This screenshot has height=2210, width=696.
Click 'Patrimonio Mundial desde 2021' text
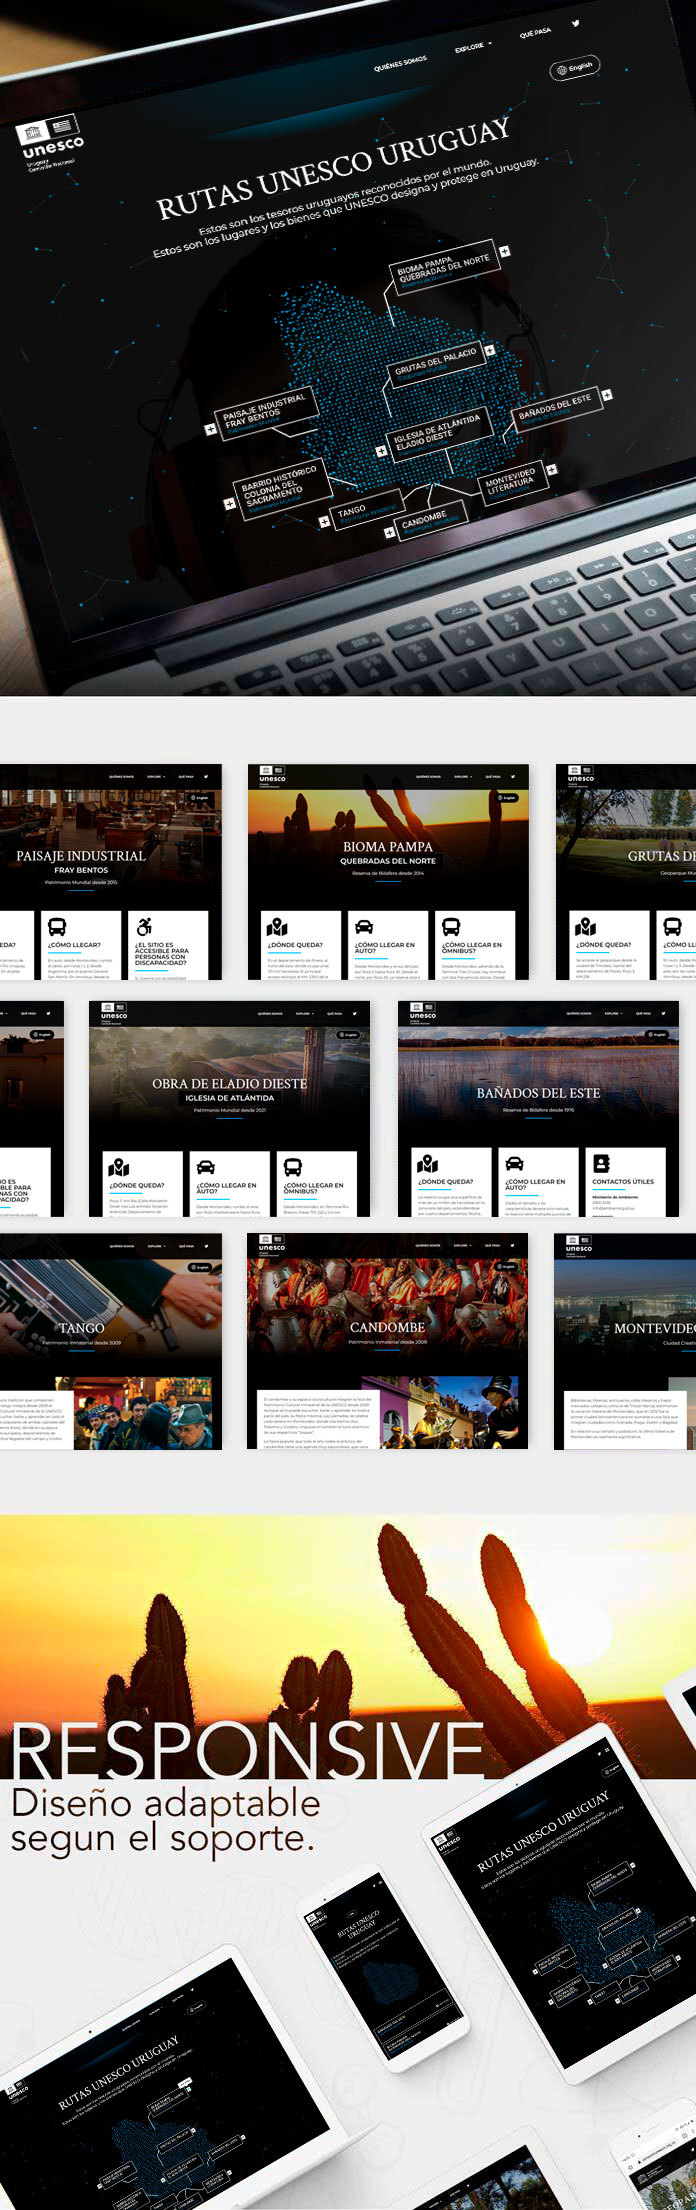click(x=230, y=1110)
